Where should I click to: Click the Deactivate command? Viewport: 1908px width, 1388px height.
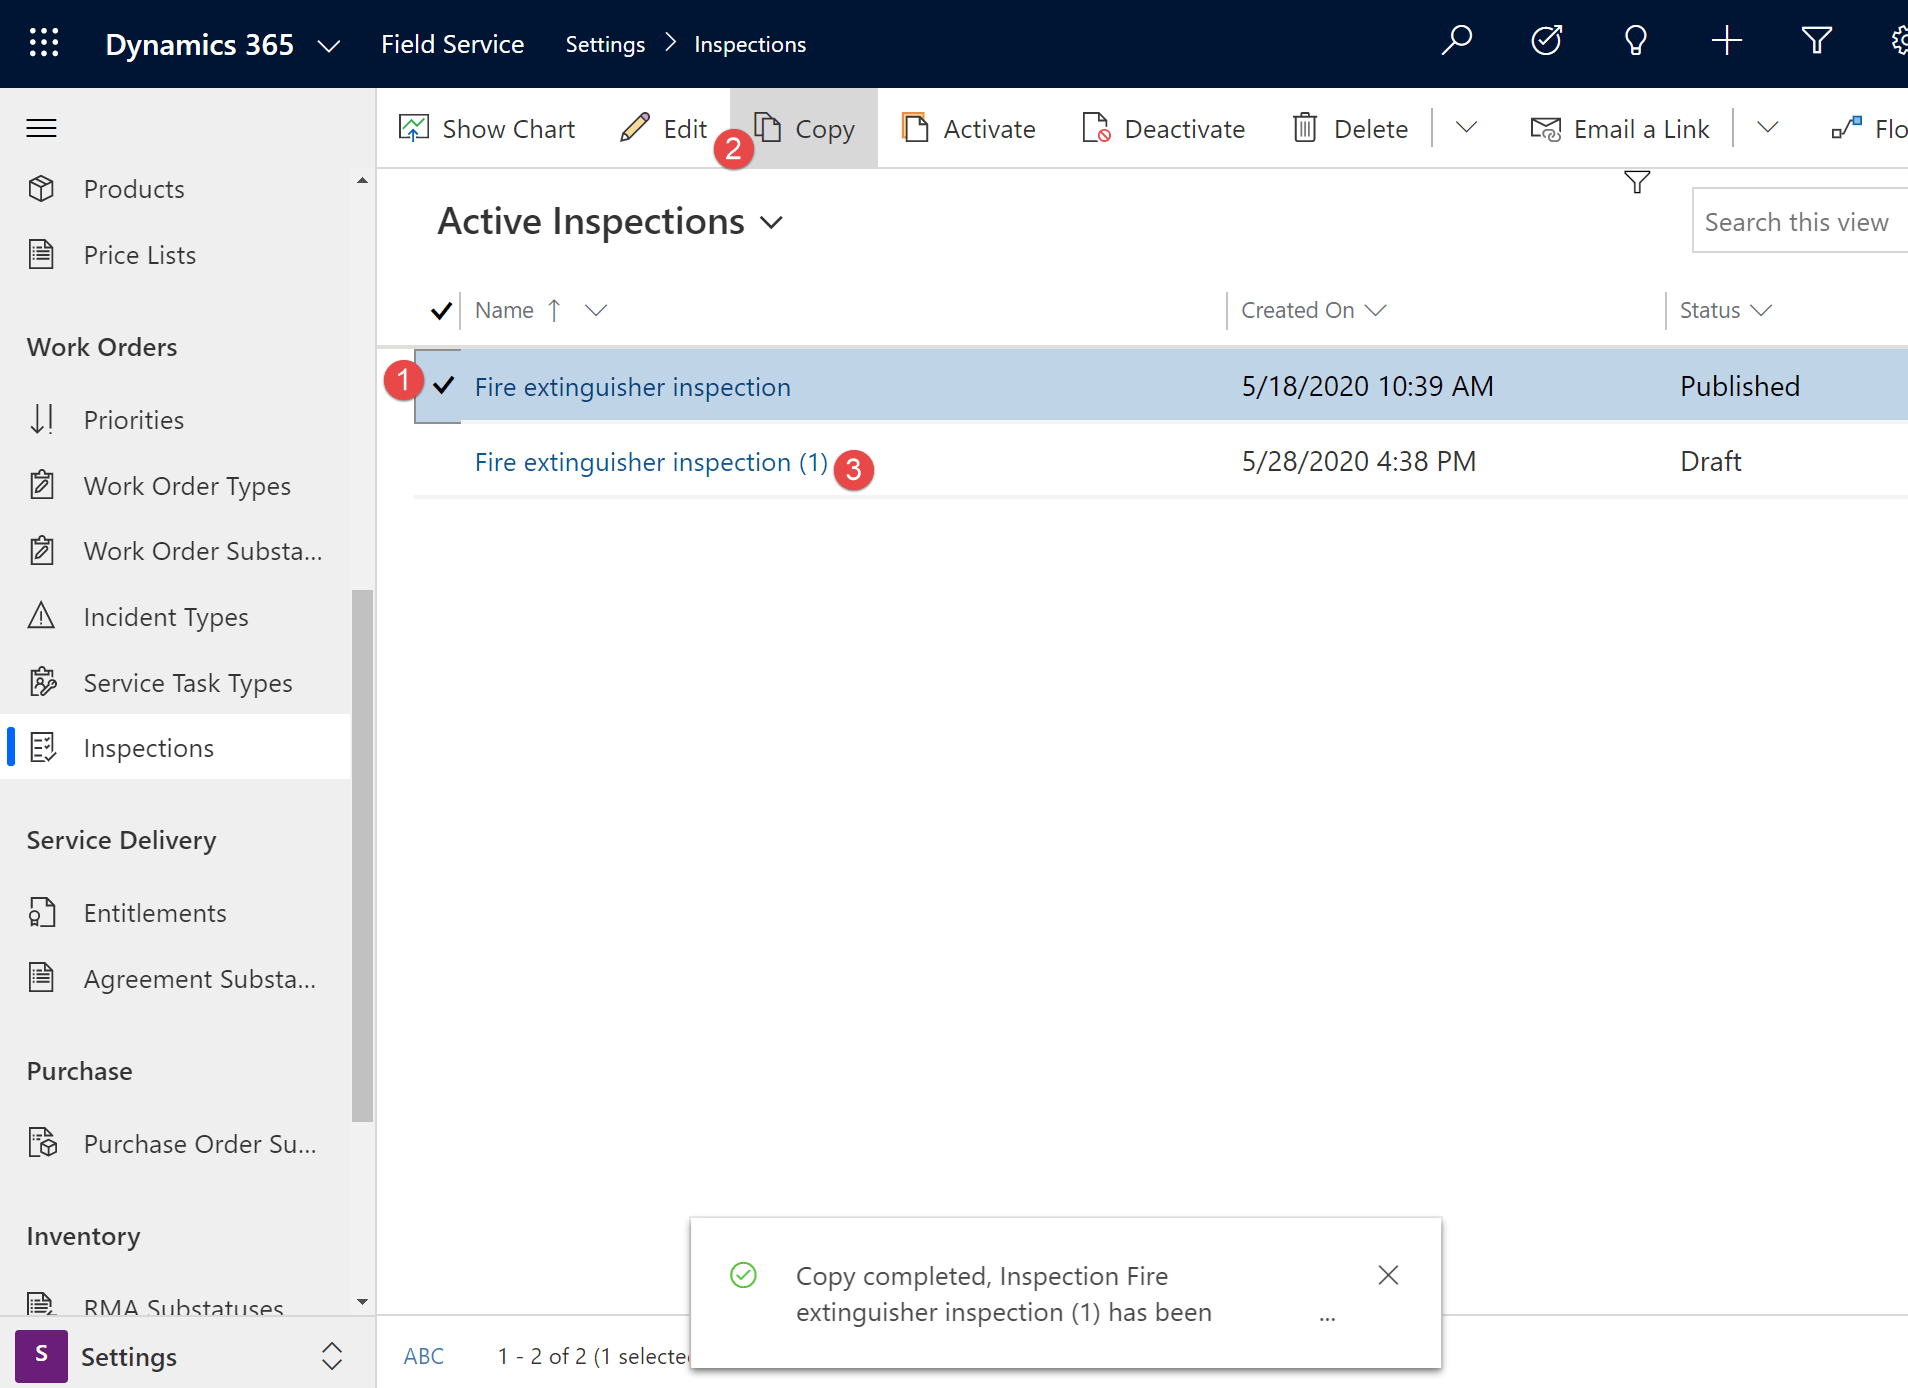click(x=1164, y=129)
